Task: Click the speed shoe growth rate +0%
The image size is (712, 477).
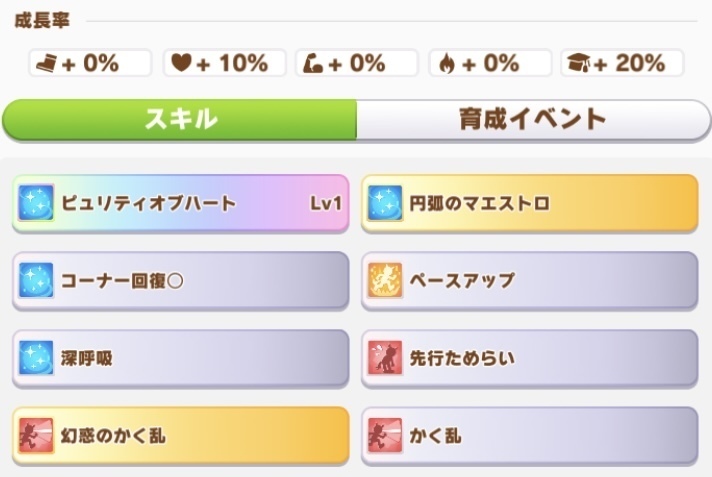Action: point(90,63)
